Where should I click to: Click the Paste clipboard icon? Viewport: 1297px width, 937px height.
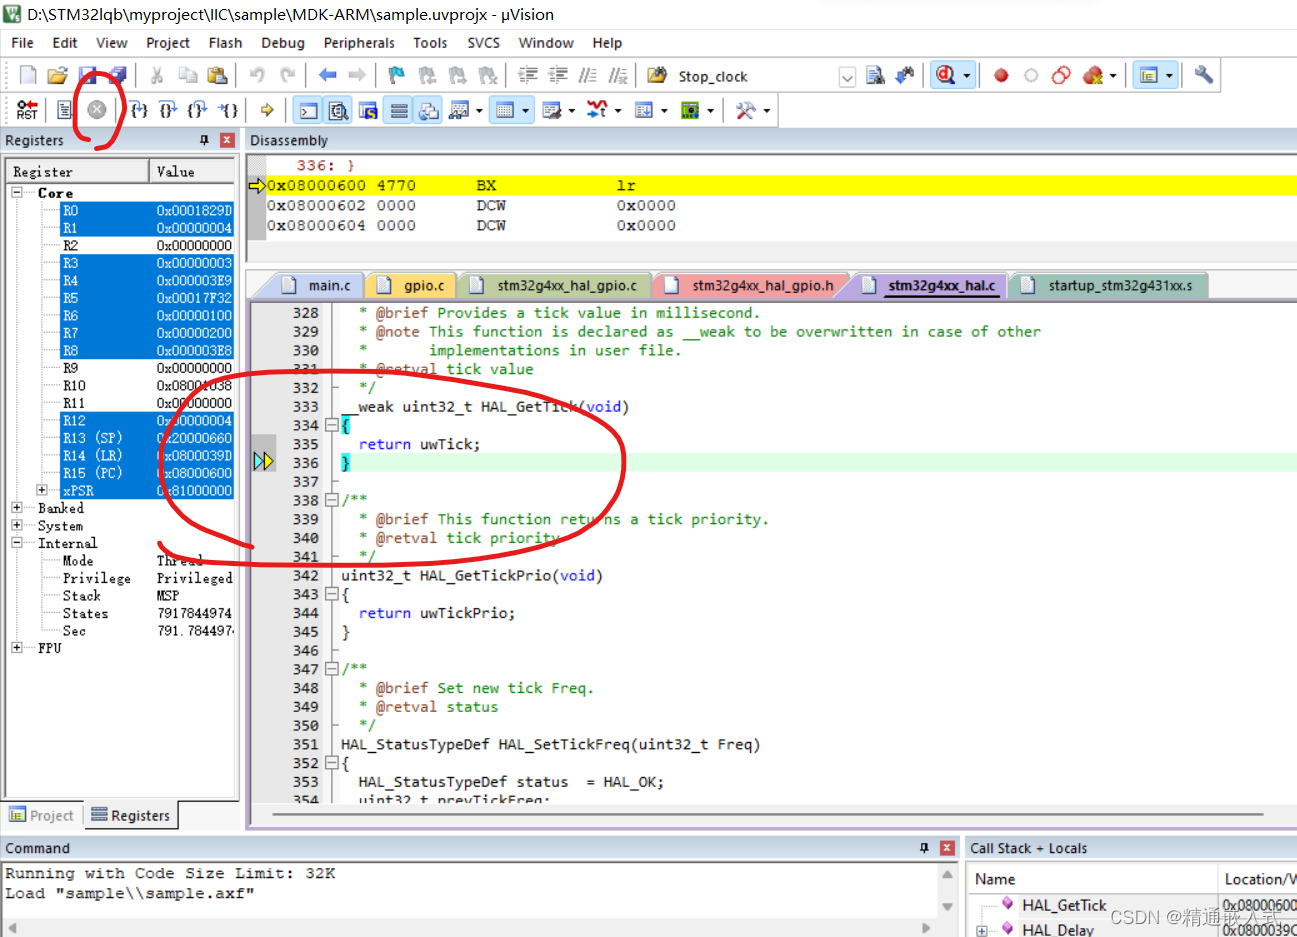click(x=217, y=75)
